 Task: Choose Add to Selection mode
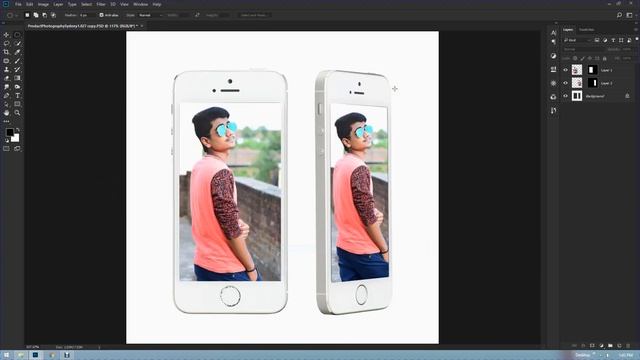click(36, 15)
